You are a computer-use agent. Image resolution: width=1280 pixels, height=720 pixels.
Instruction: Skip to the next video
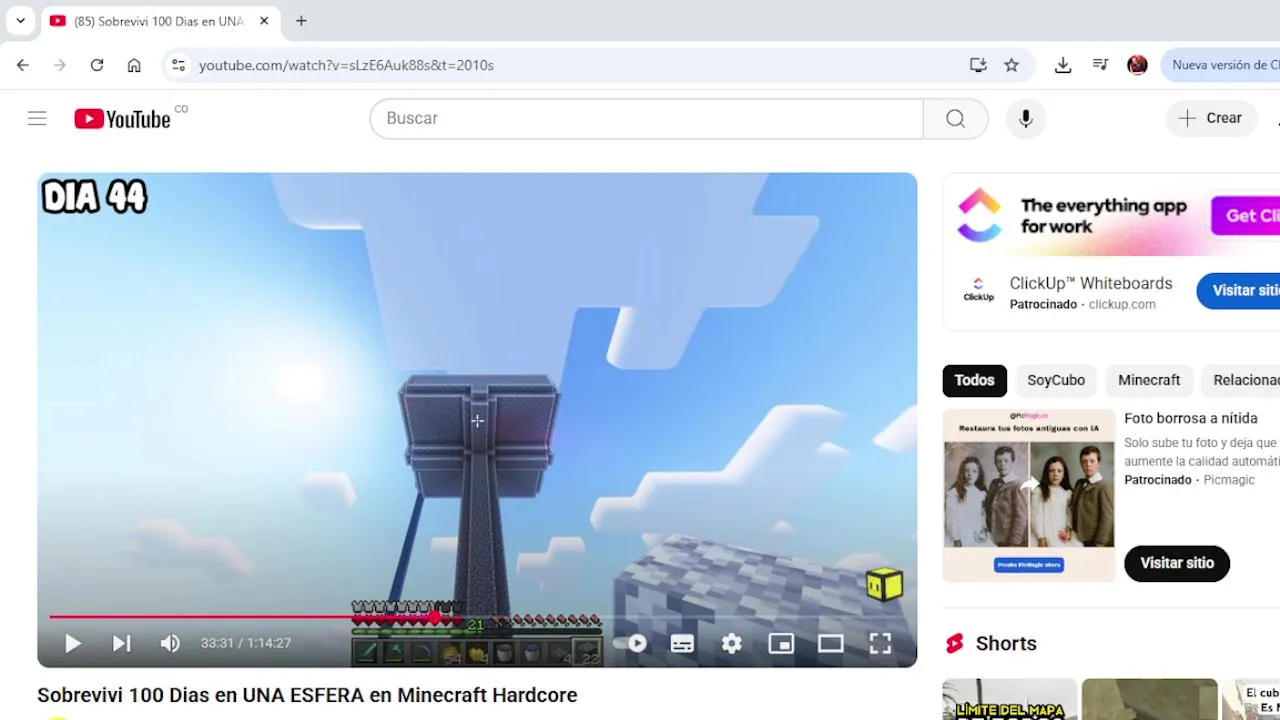point(121,643)
